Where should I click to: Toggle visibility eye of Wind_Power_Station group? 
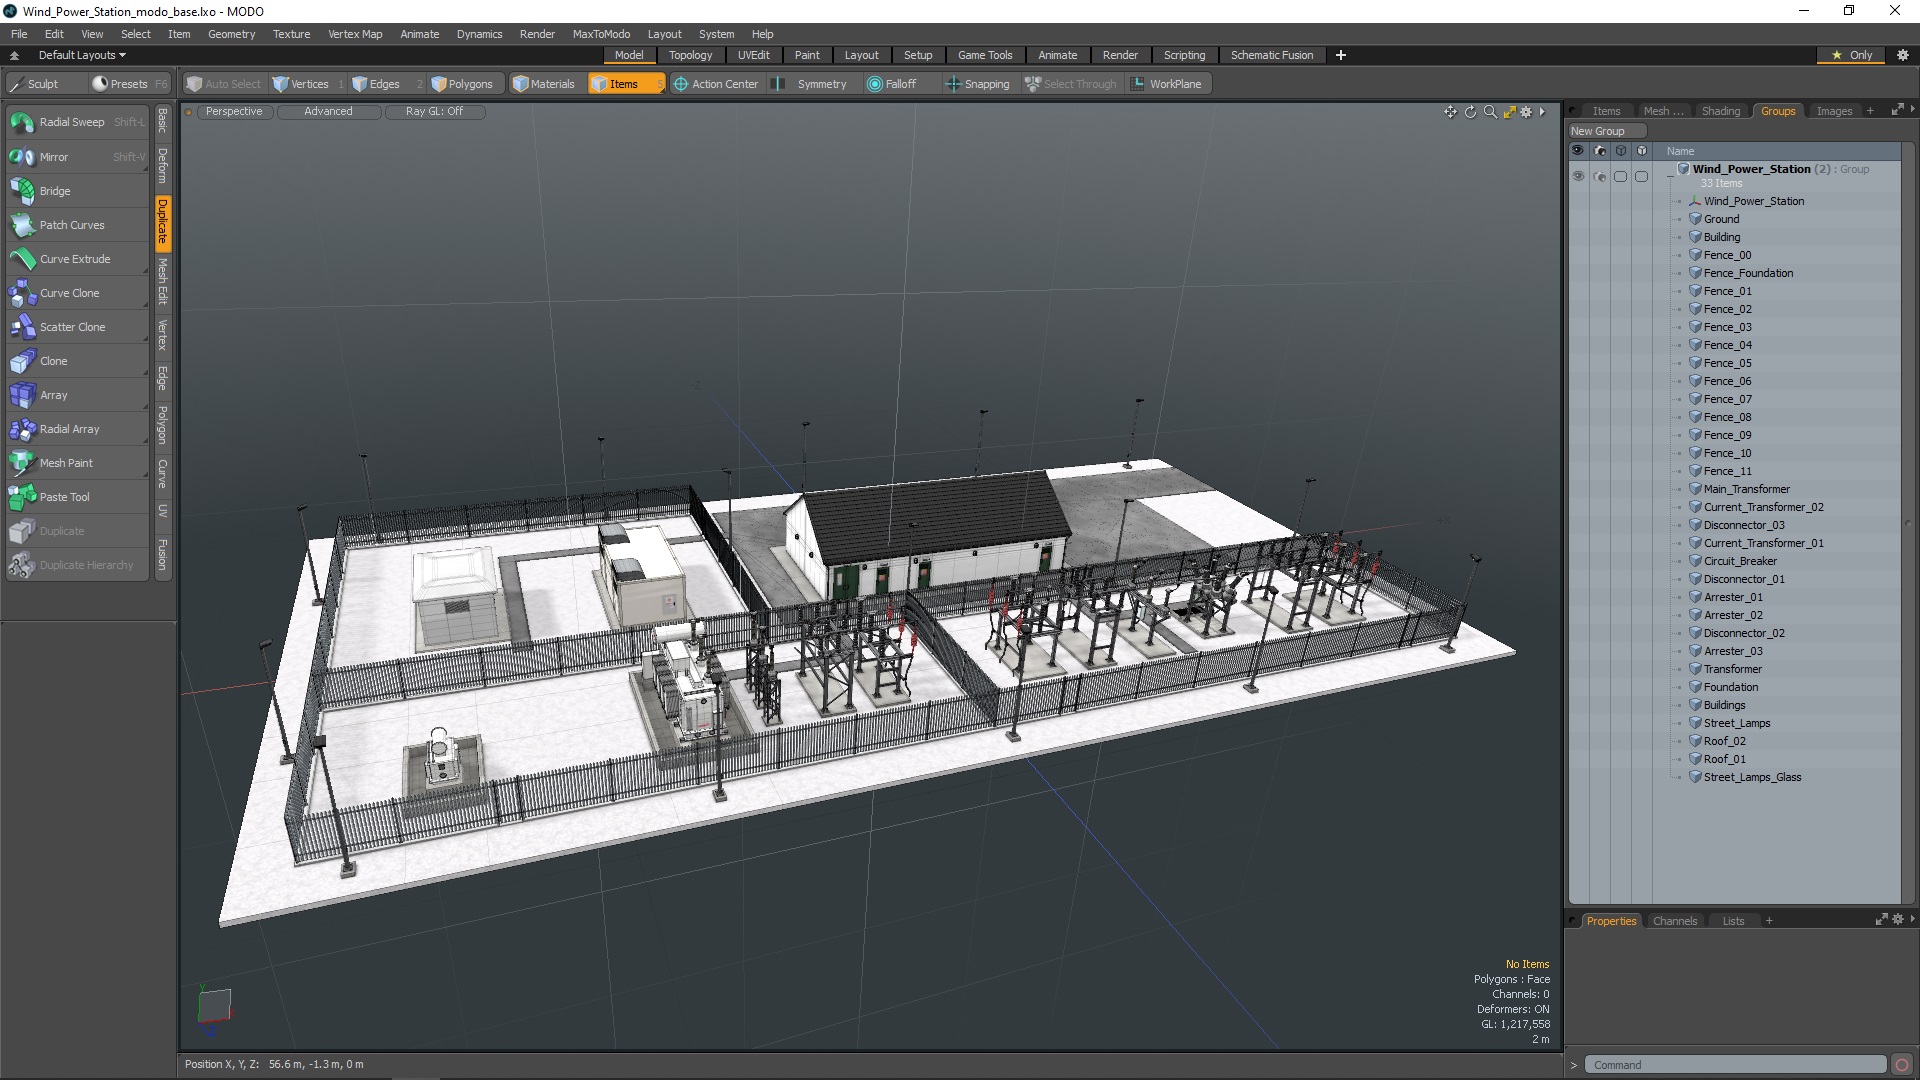[1578, 176]
